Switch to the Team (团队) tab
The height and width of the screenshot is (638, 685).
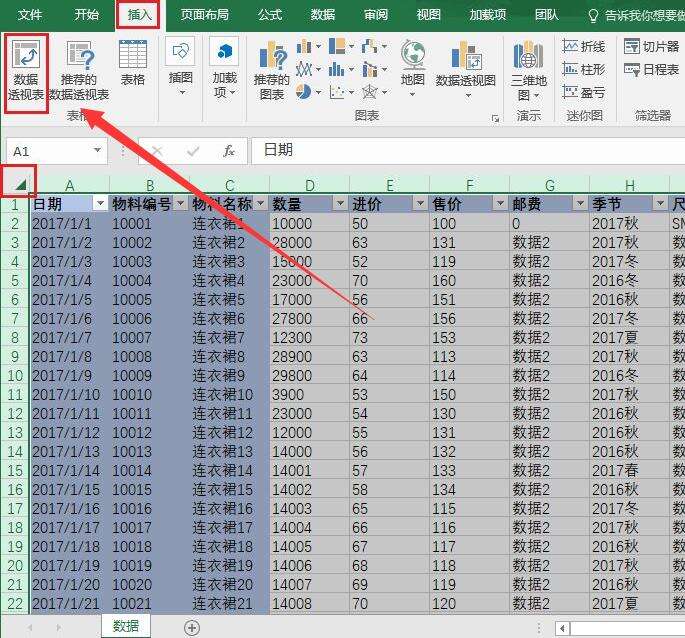coord(547,15)
